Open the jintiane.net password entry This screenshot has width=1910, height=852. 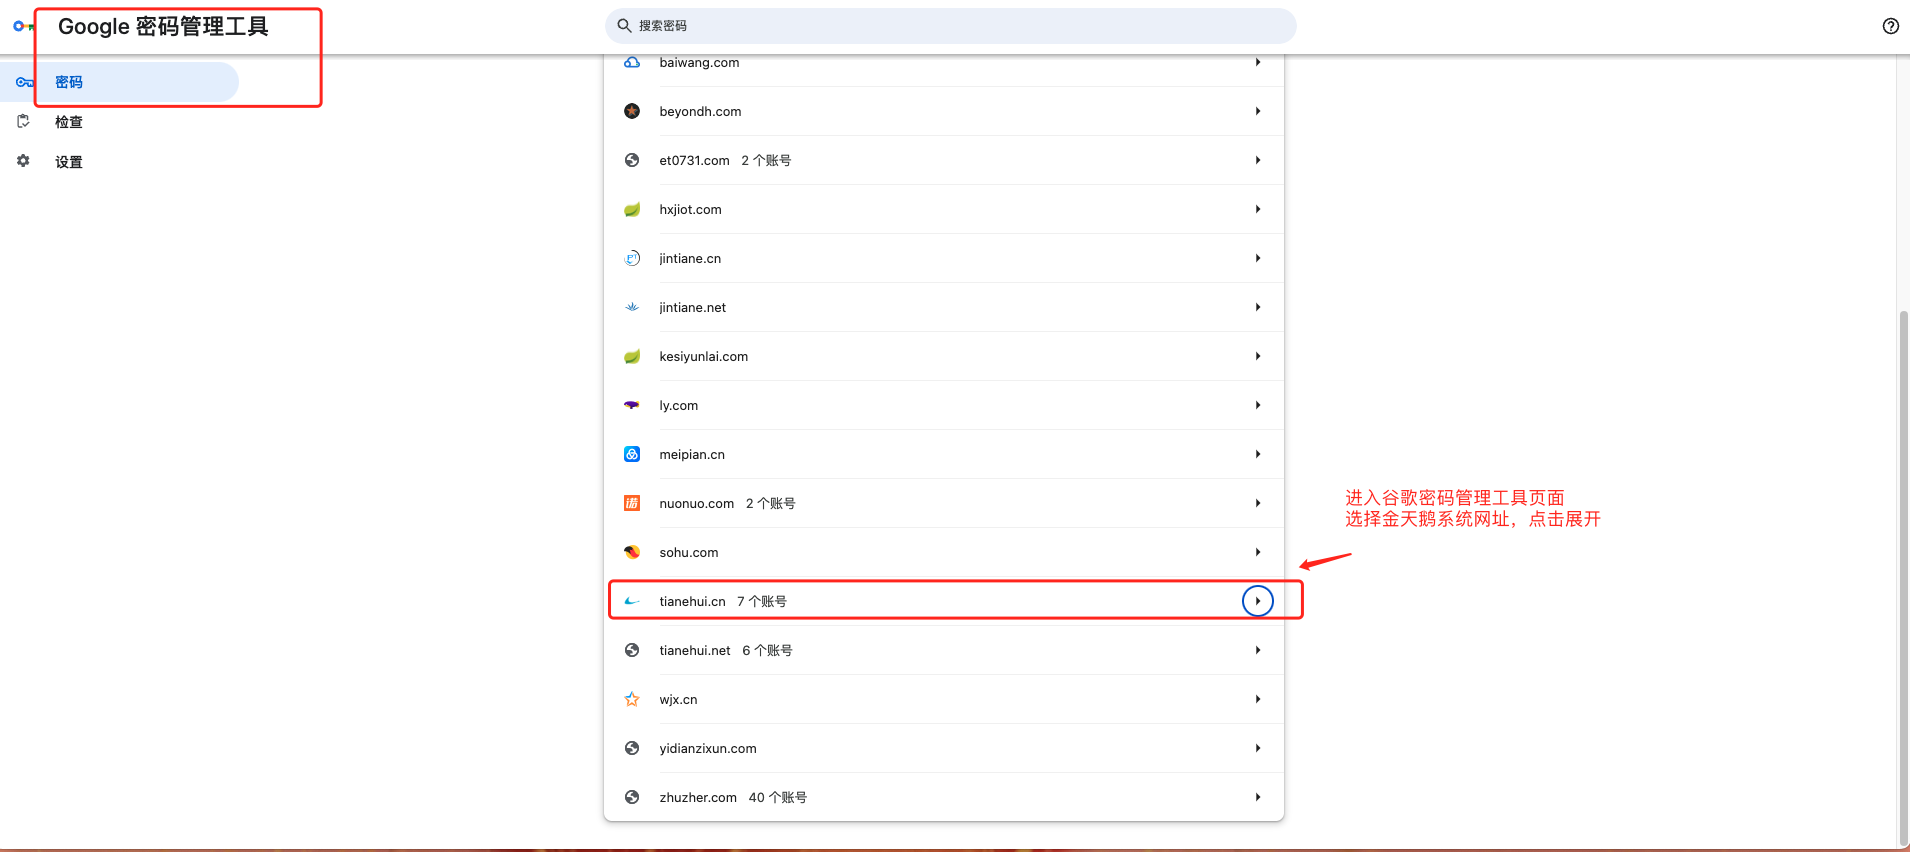click(944, 307)
